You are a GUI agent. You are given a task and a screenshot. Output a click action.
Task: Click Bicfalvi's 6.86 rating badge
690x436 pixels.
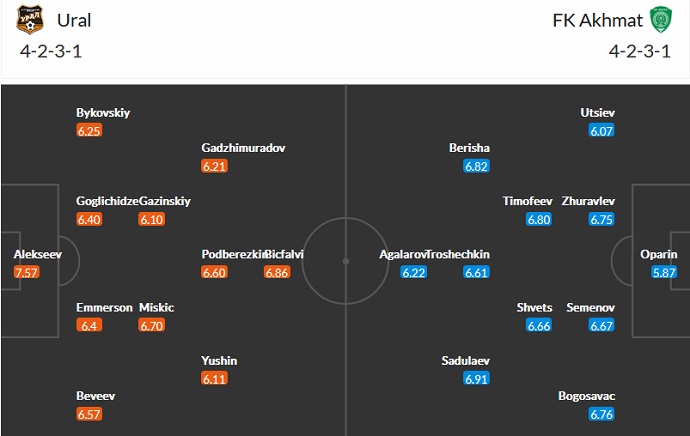coord(277,272)
